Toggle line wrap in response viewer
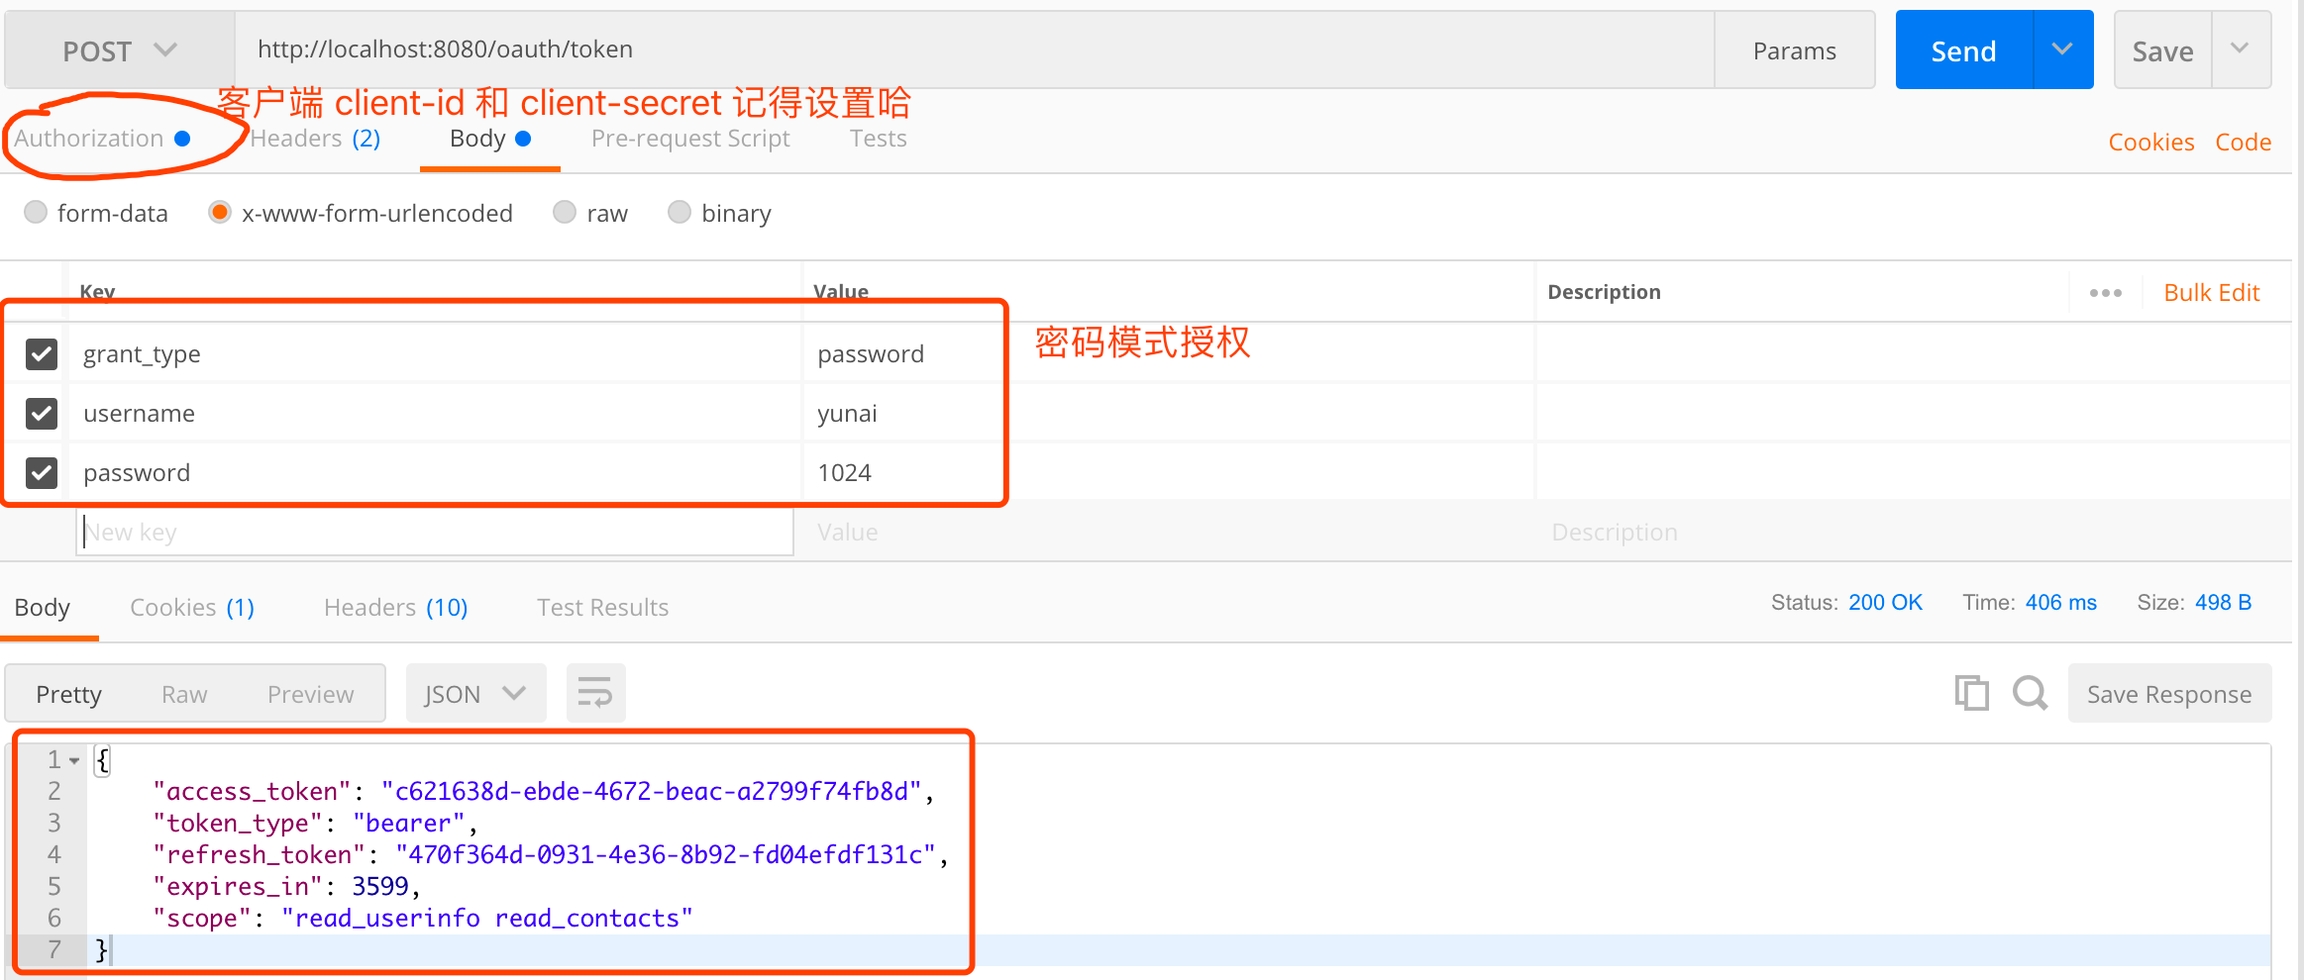The width and height of the screenshot is (2304, 980). (x=595, y=693)
